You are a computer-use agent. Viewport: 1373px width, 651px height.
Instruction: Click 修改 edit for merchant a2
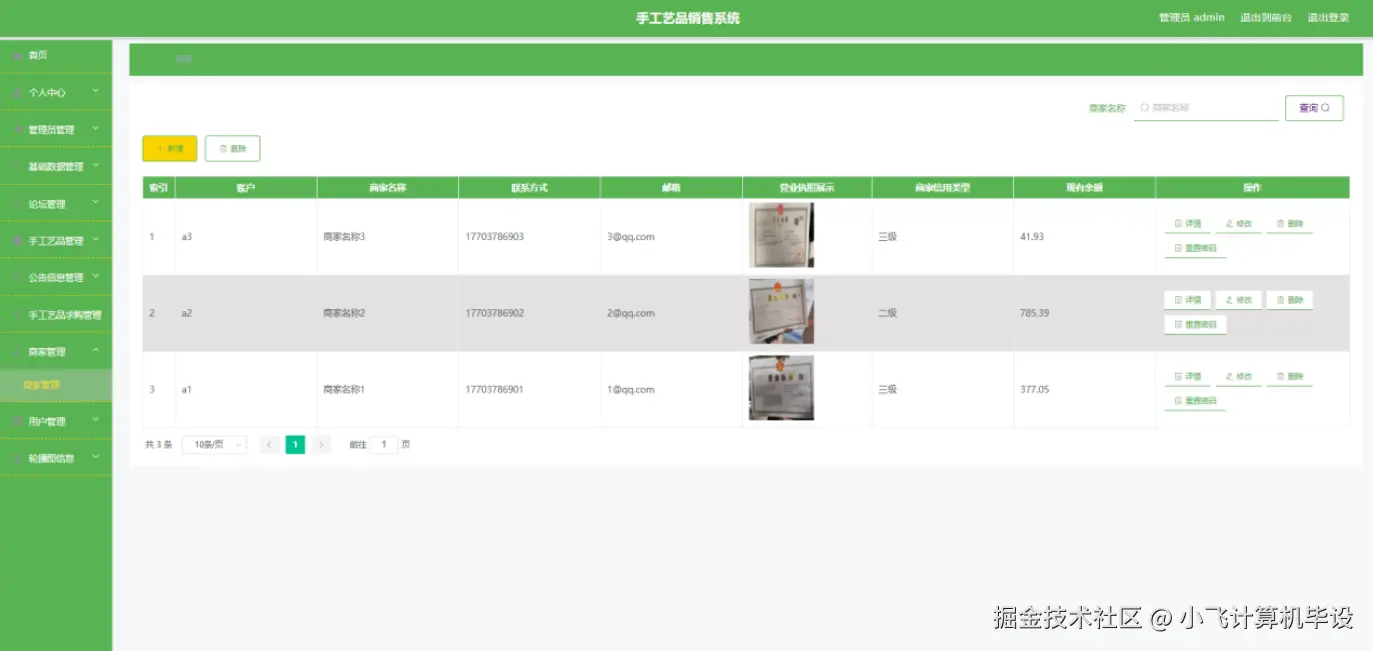pos(1238,300)
